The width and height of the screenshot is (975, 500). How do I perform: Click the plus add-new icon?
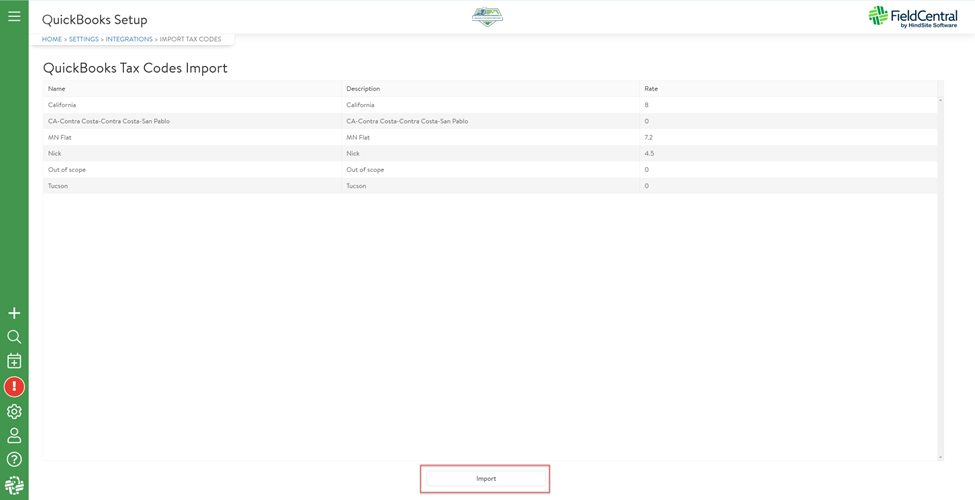[14, 313]
